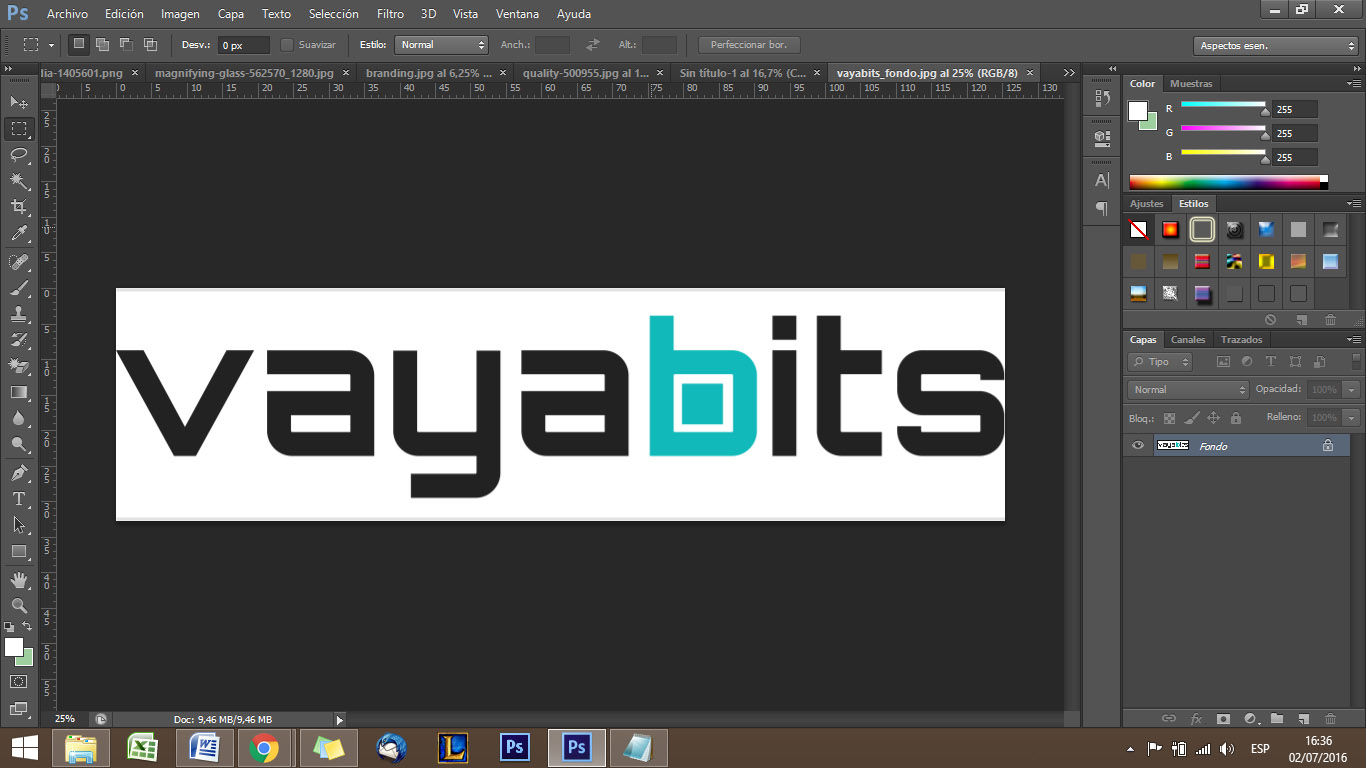The width and height of the screenshot is (1366, 768).
Task: Select the Horizontal Type tool
Action: 19,498
